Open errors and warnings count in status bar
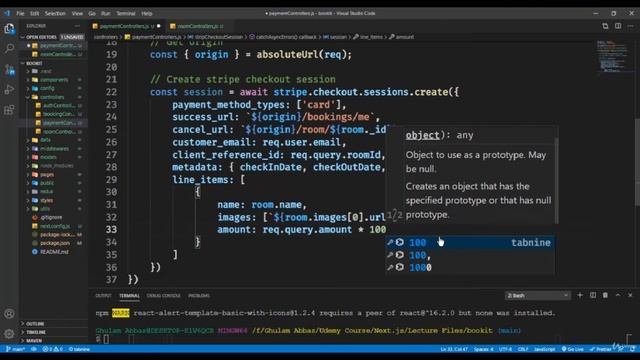The image size is (640, 360). [52, 349]
